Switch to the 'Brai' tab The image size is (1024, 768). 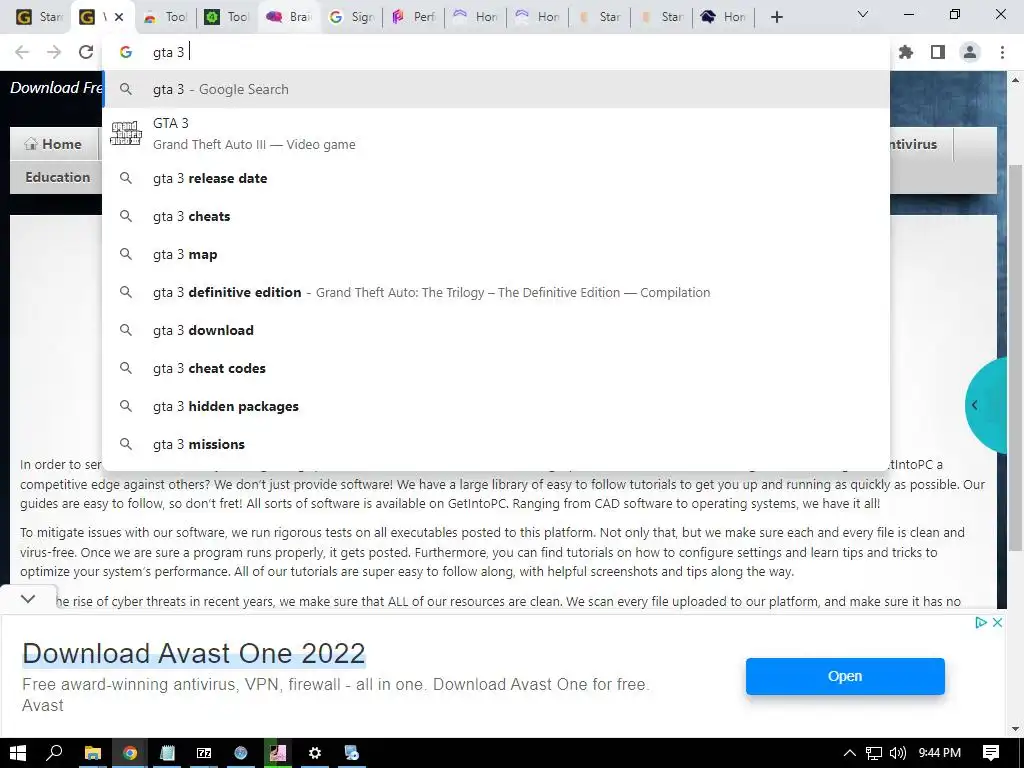(289, 17)
